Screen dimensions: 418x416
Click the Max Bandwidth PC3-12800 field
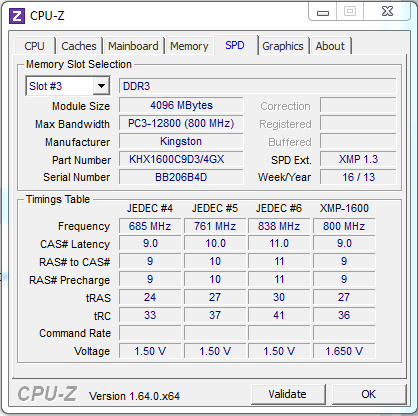tap(181, 124)
